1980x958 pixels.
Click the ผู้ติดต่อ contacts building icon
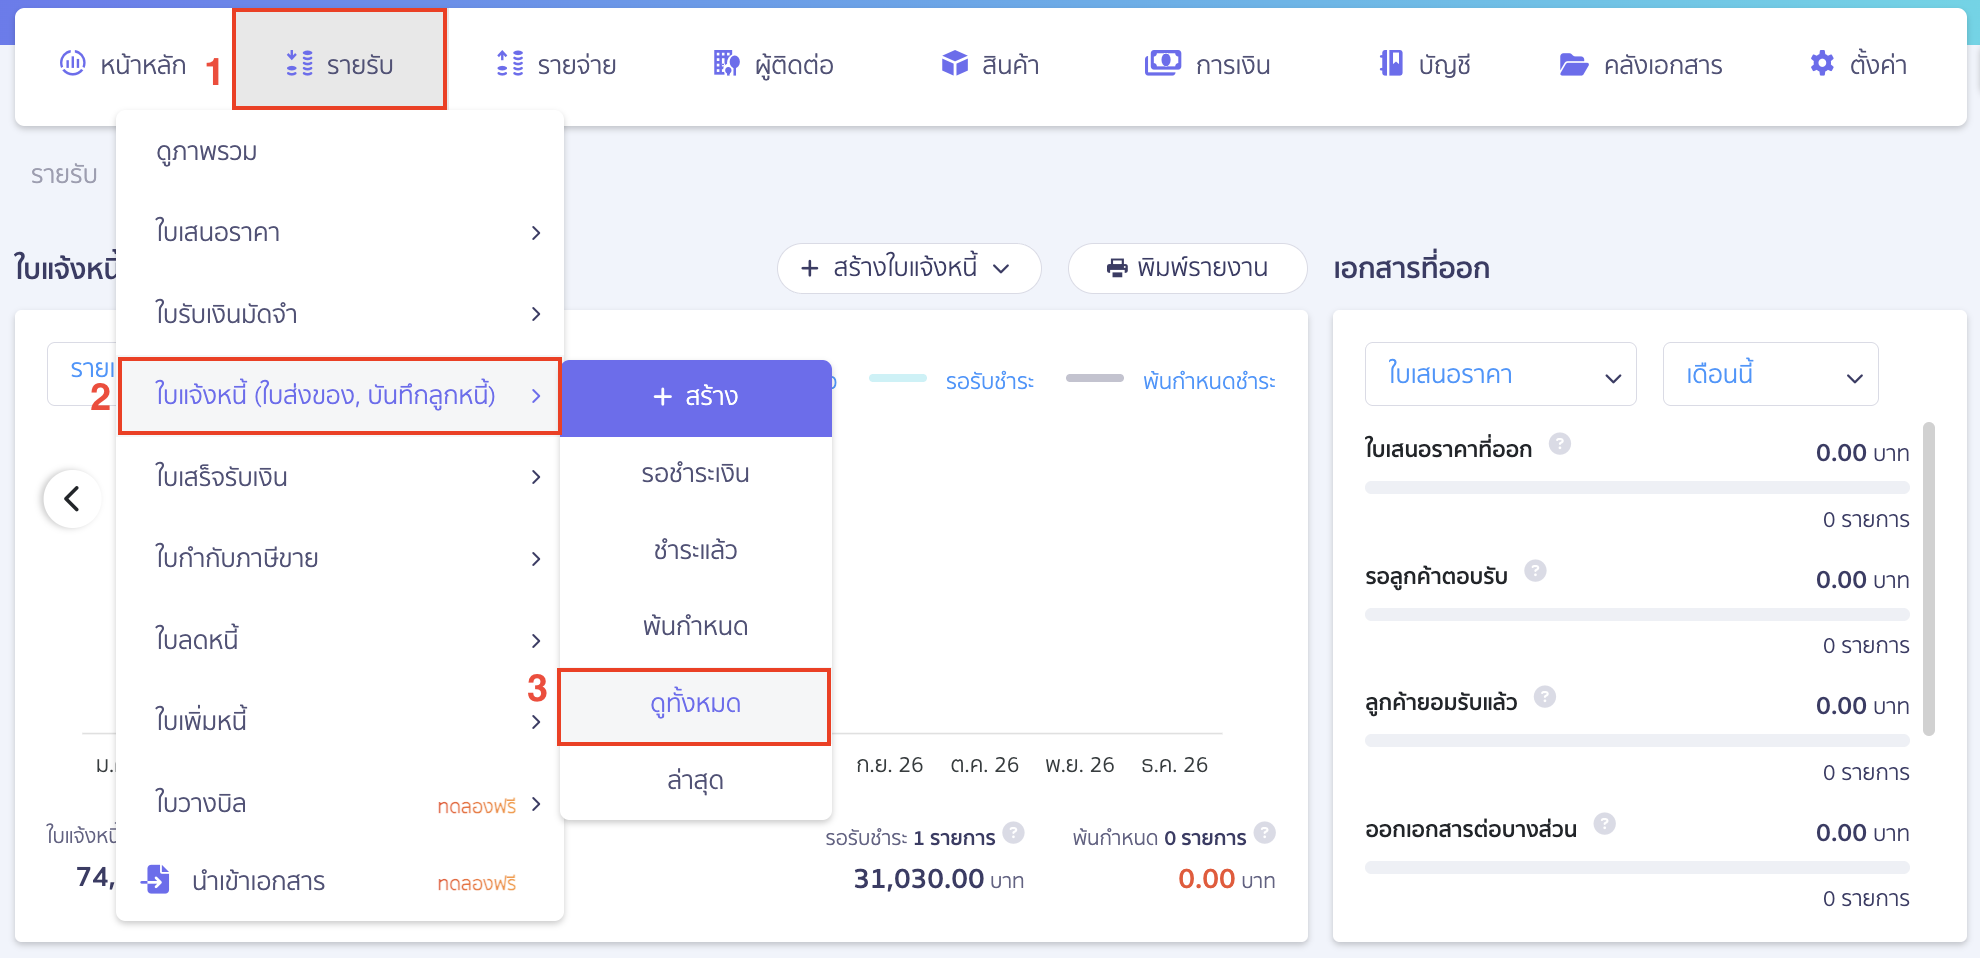tap(726, 63)
